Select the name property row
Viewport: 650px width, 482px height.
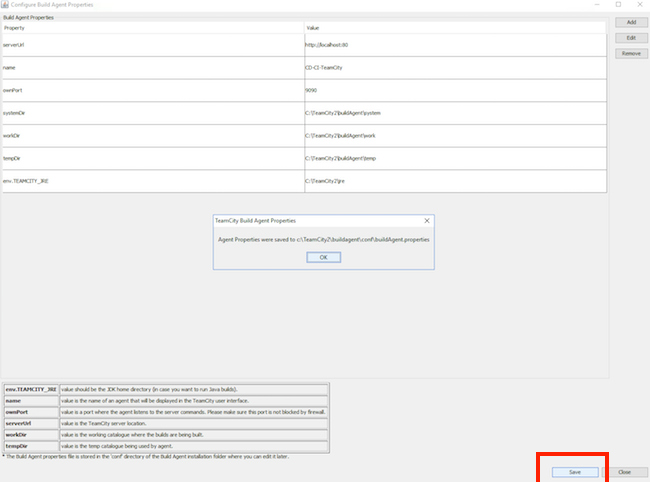[304, 68]
